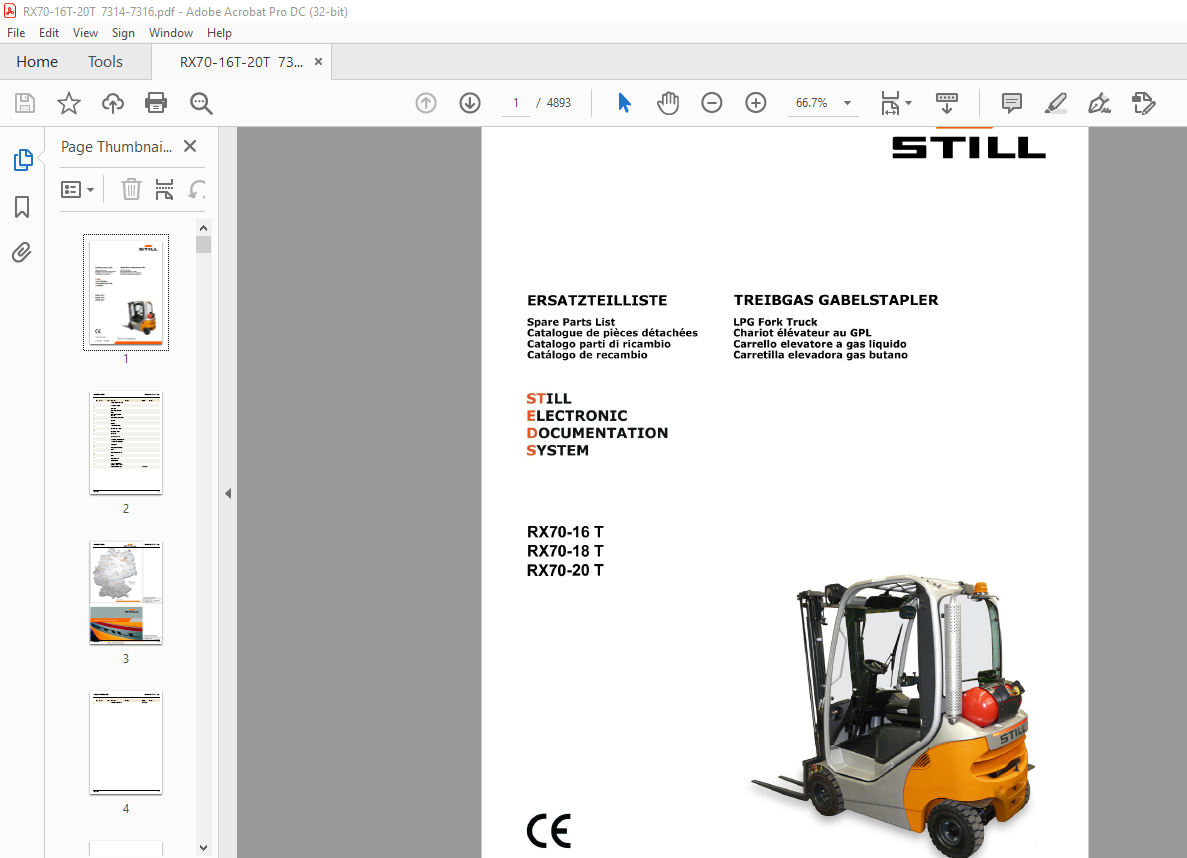Click the page number input field

(516, 103)
